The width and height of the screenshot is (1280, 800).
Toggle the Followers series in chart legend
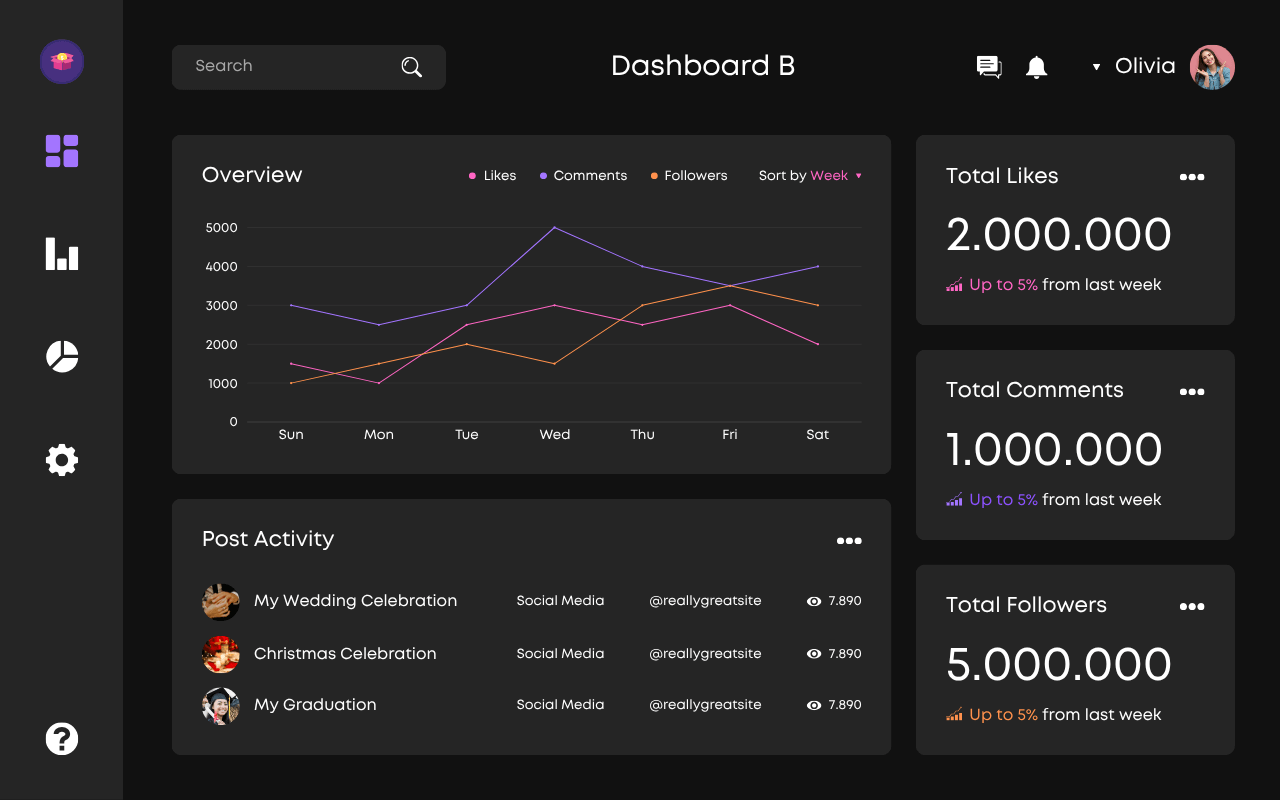point(689,176)
